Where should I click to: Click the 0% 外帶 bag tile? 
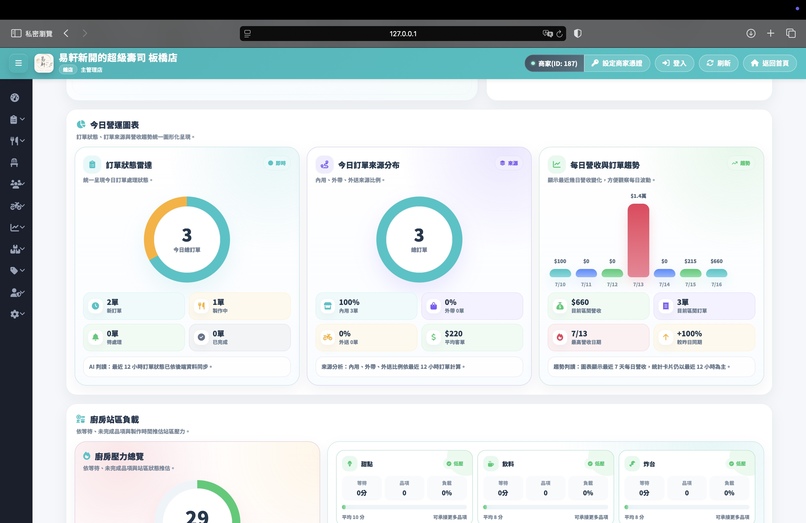(x=472, y=306)
